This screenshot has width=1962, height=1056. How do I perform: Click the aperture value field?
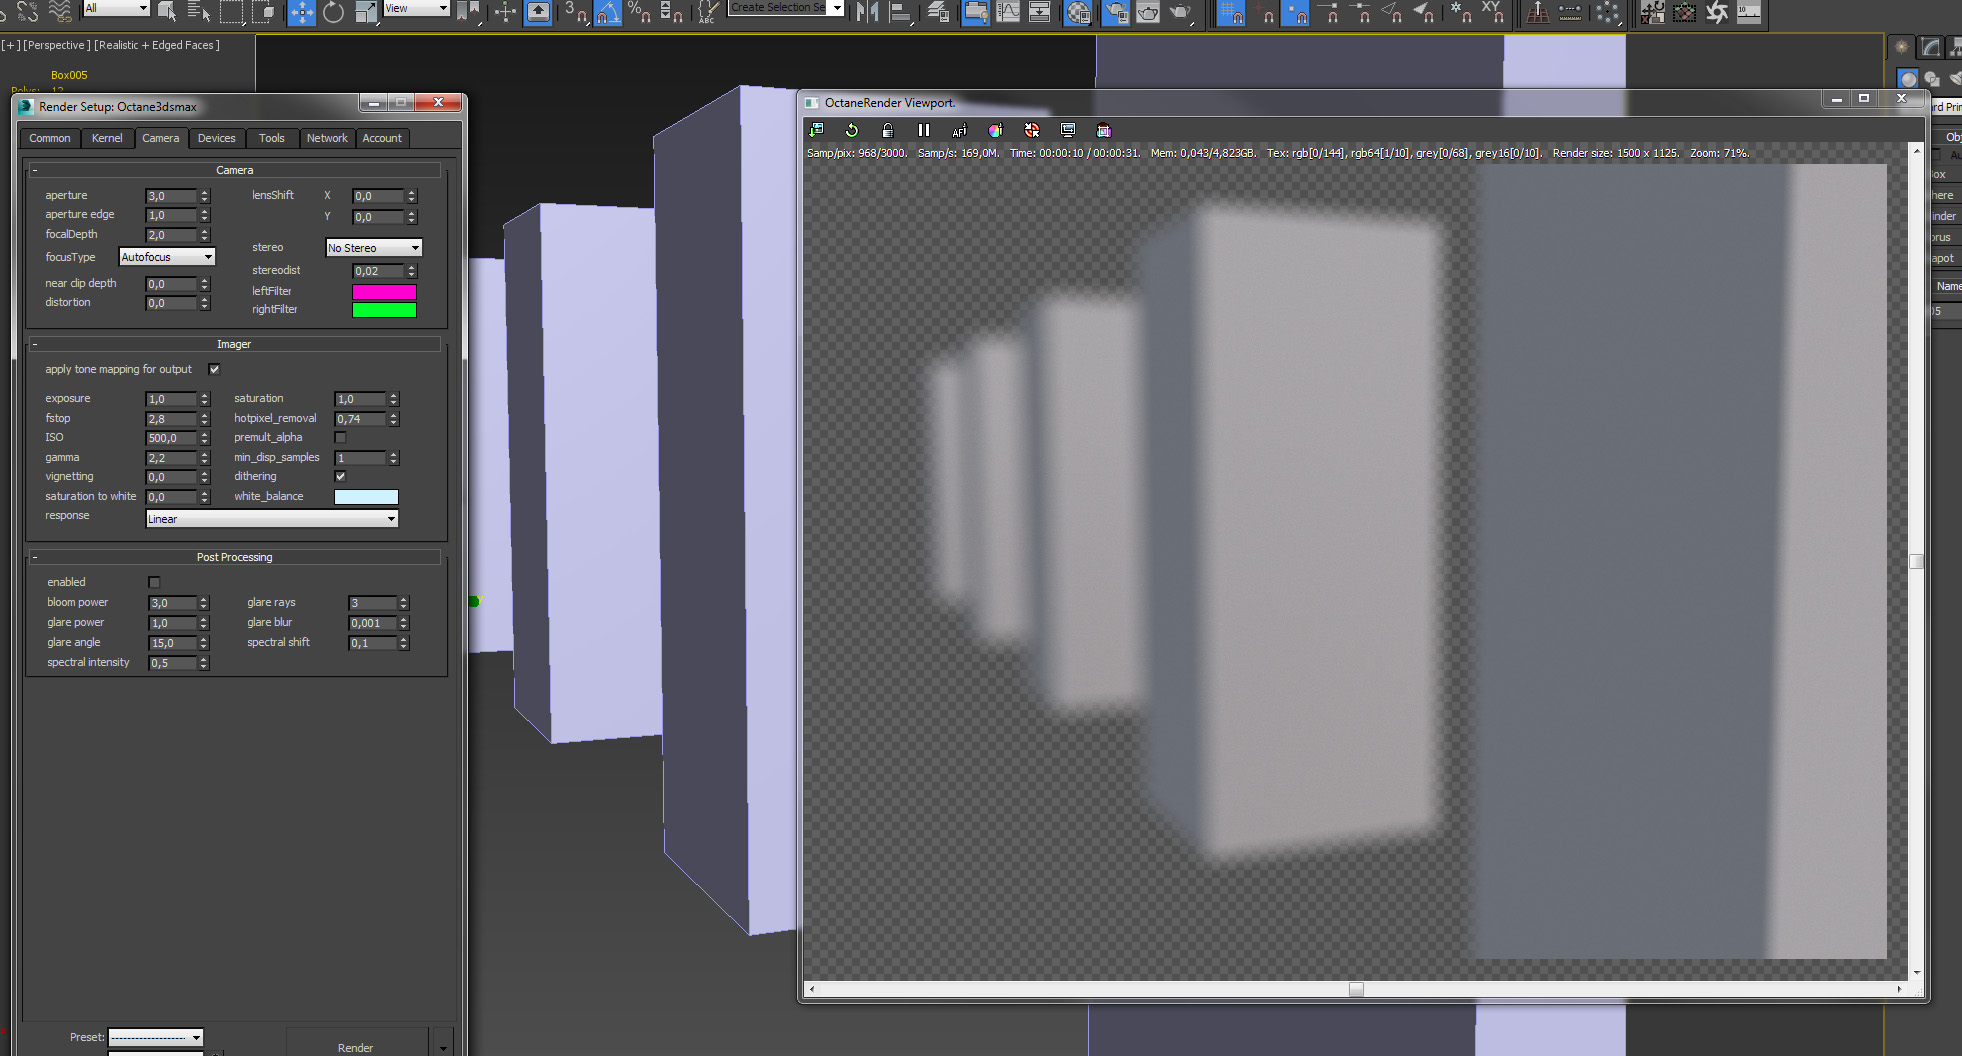click(x=172, y=196)
